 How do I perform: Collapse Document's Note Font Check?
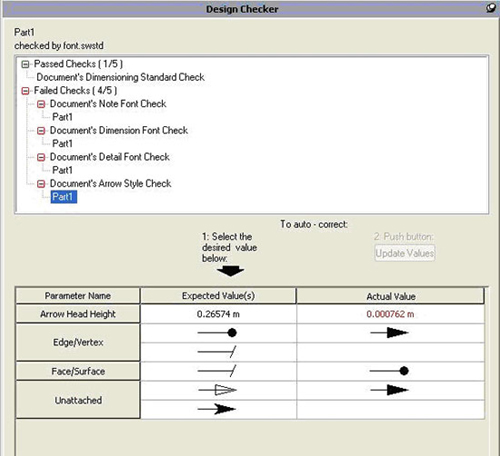[x=41, y=104]
